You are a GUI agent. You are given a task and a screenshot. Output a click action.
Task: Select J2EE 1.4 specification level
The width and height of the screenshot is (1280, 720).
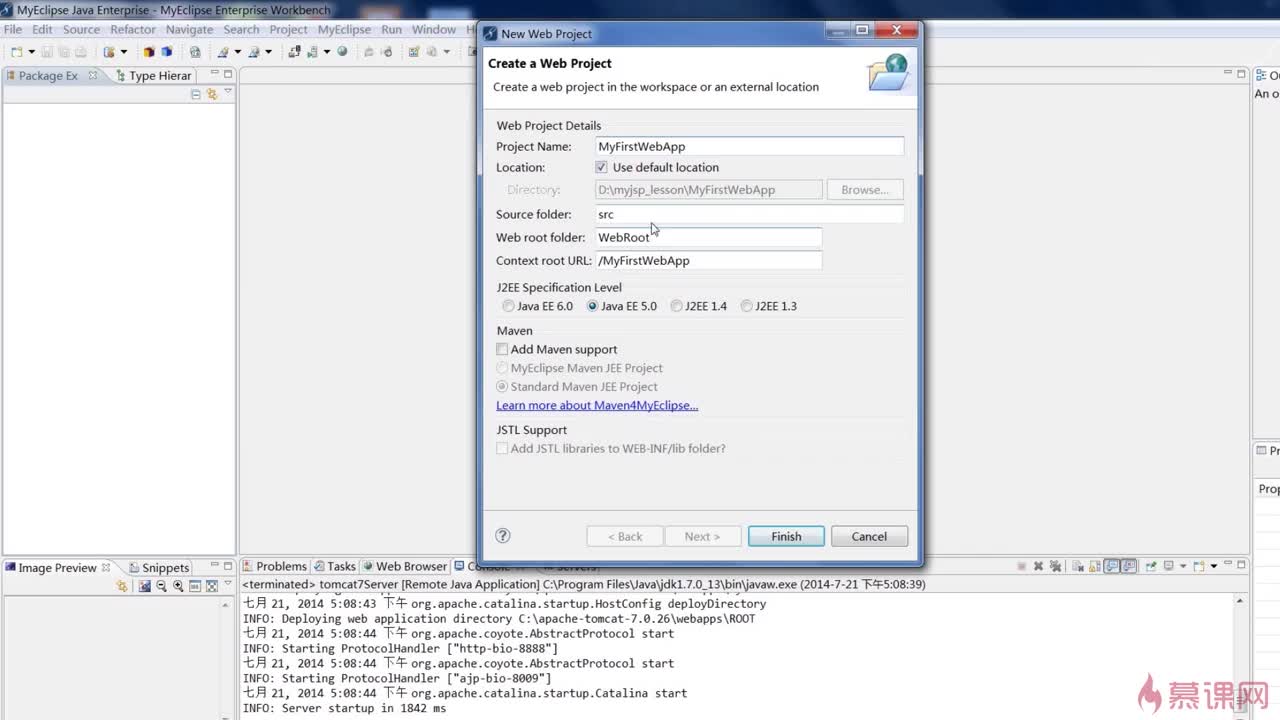(x=677, y=306)
